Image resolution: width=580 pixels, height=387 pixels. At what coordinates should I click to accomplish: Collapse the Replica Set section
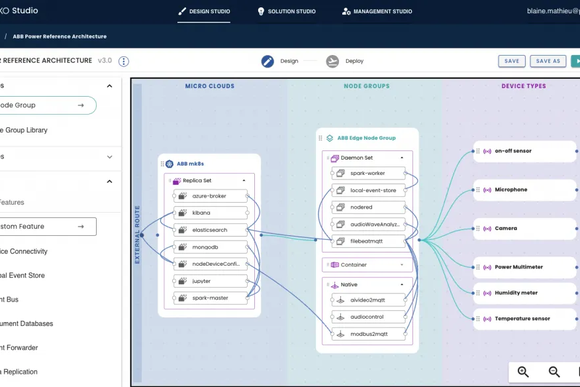click(x=244, y=181)
